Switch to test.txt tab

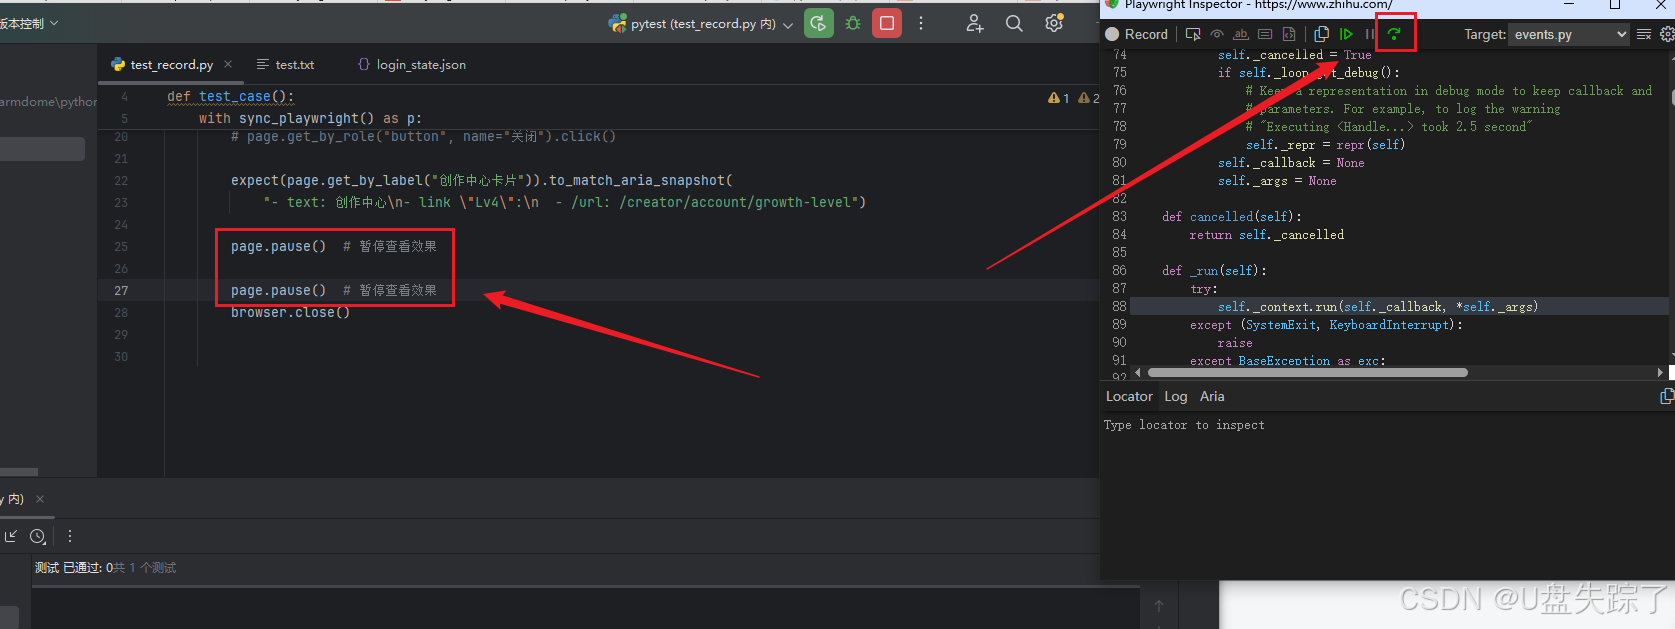click(285, 64)
